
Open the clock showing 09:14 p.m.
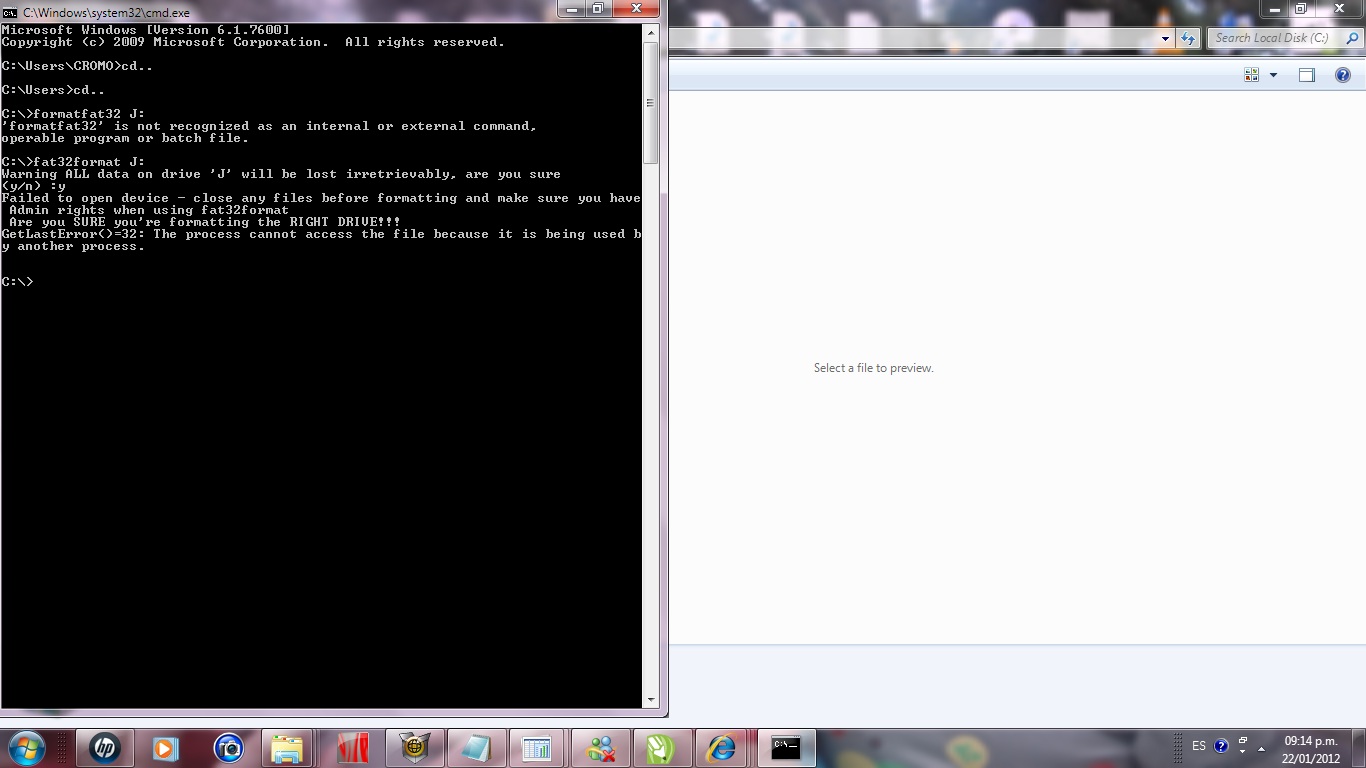(x=1311, y=749)
